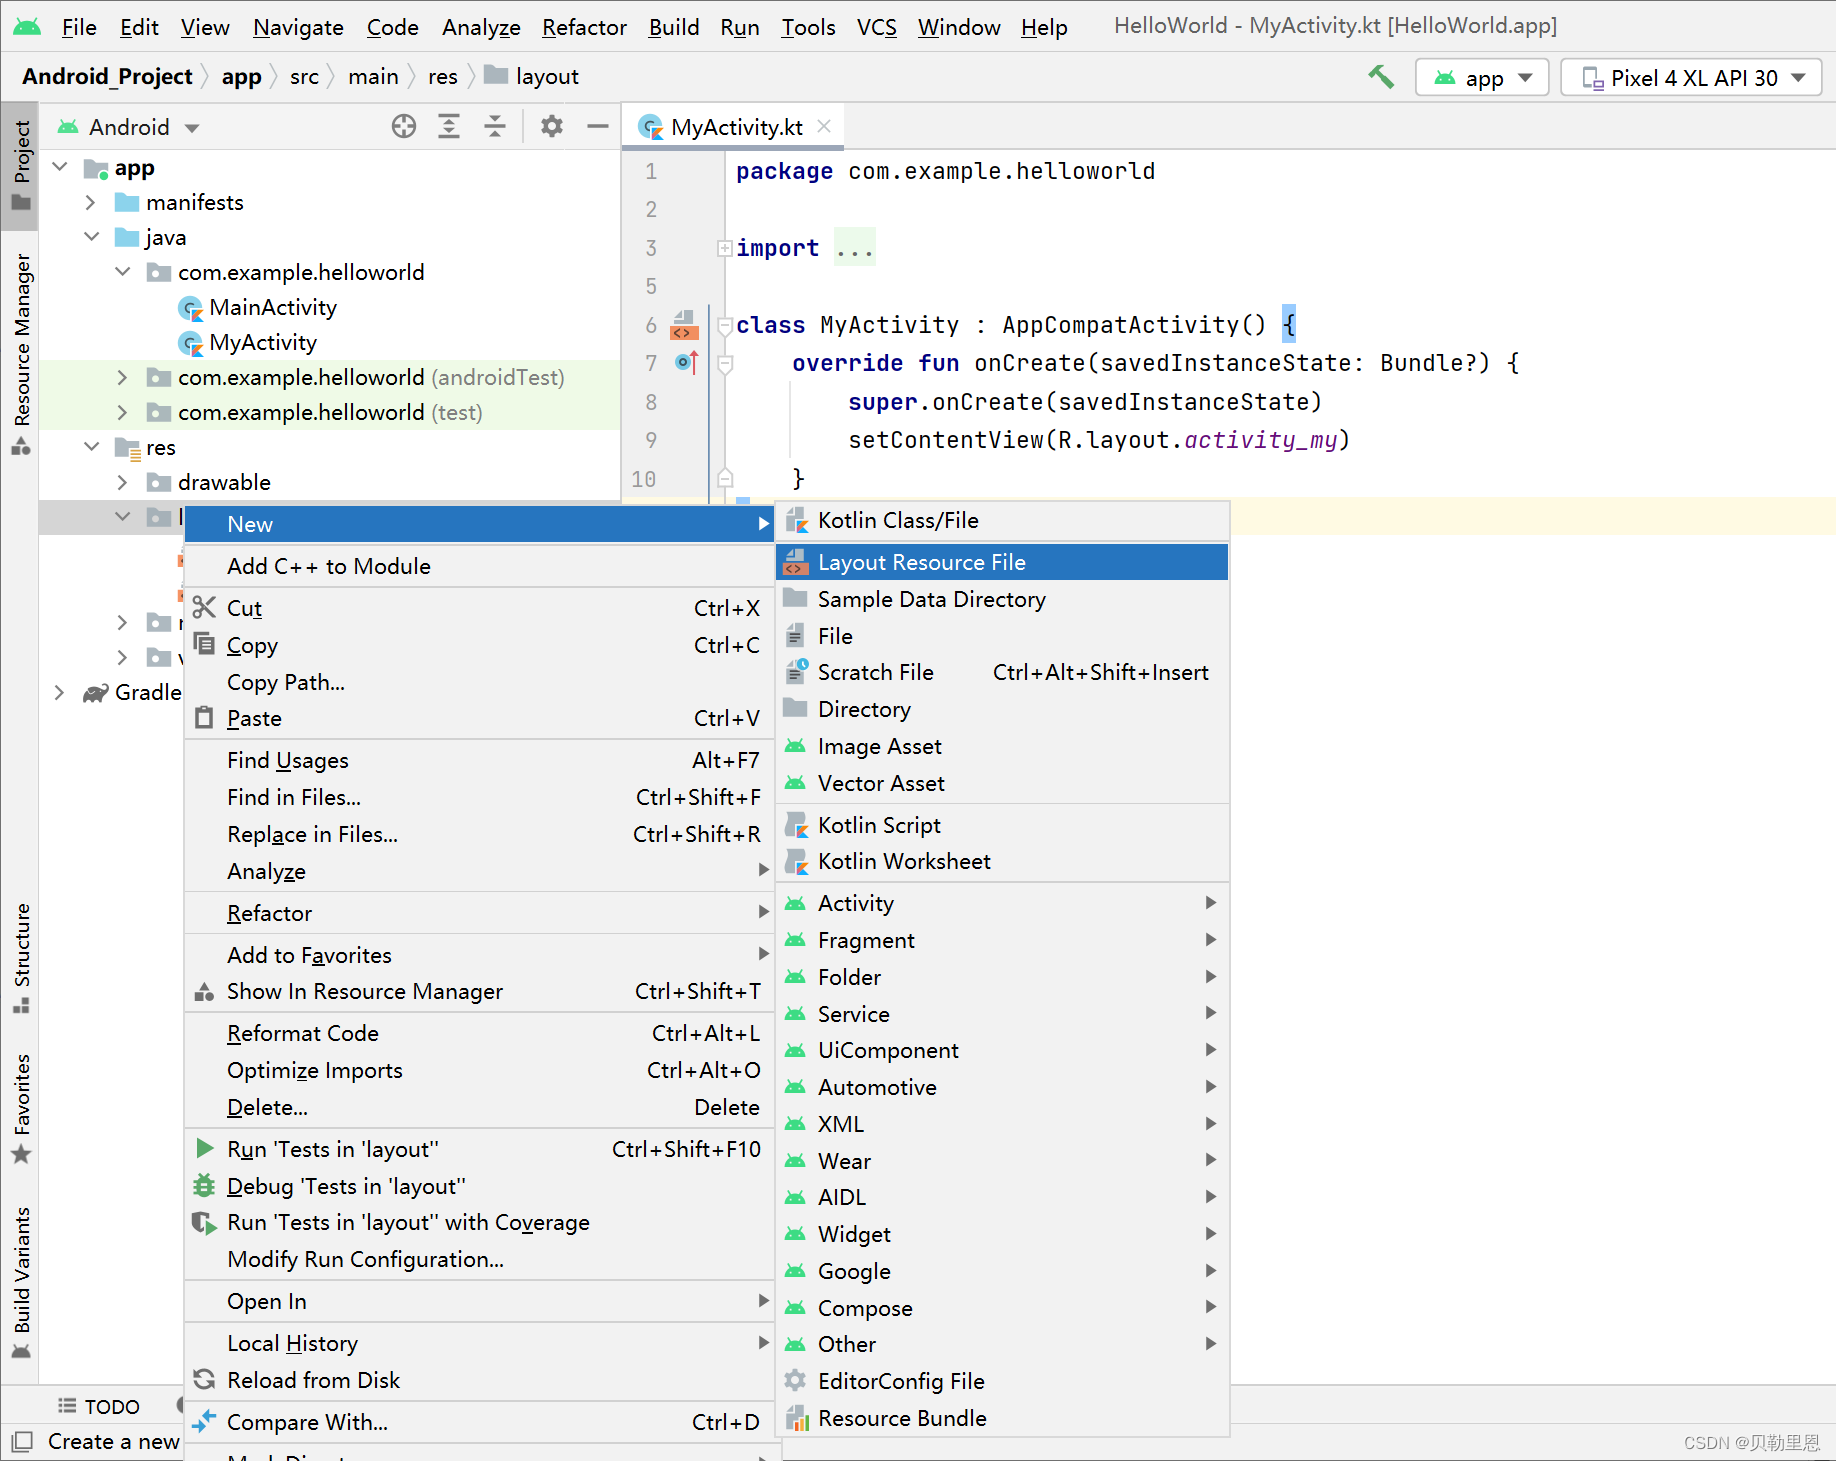Screen dimensions: 1836x1461
Task: Open the VCS menu
Action: (x=877, y=27)
